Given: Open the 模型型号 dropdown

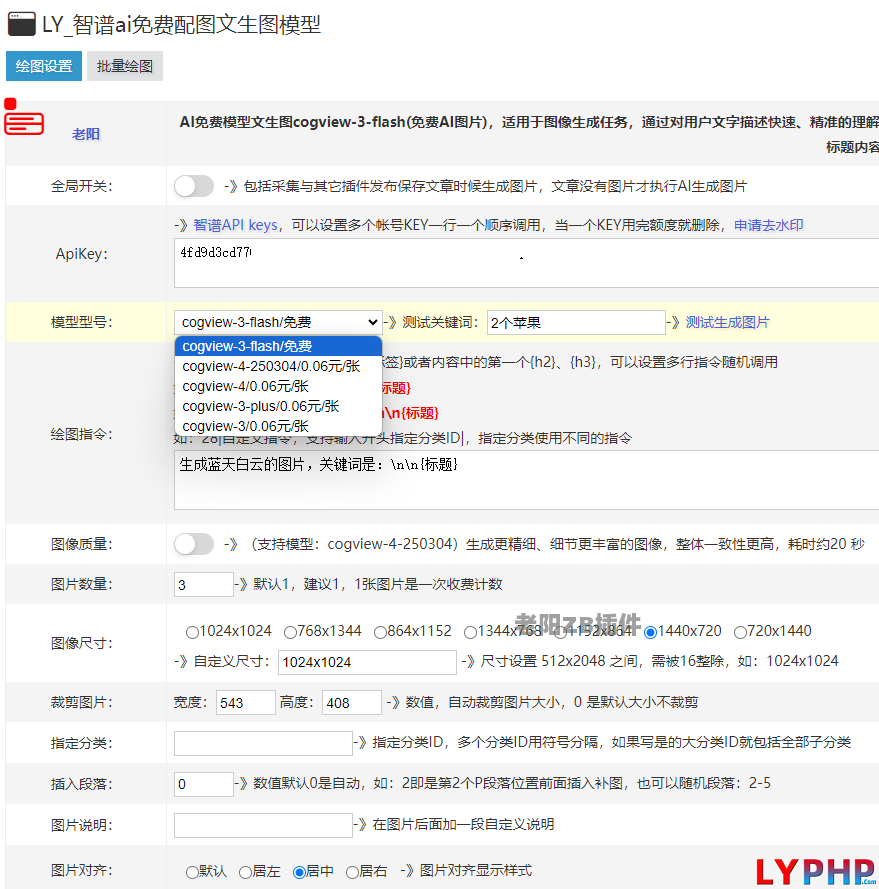Looking at the screenshot, I should [278, 322].
